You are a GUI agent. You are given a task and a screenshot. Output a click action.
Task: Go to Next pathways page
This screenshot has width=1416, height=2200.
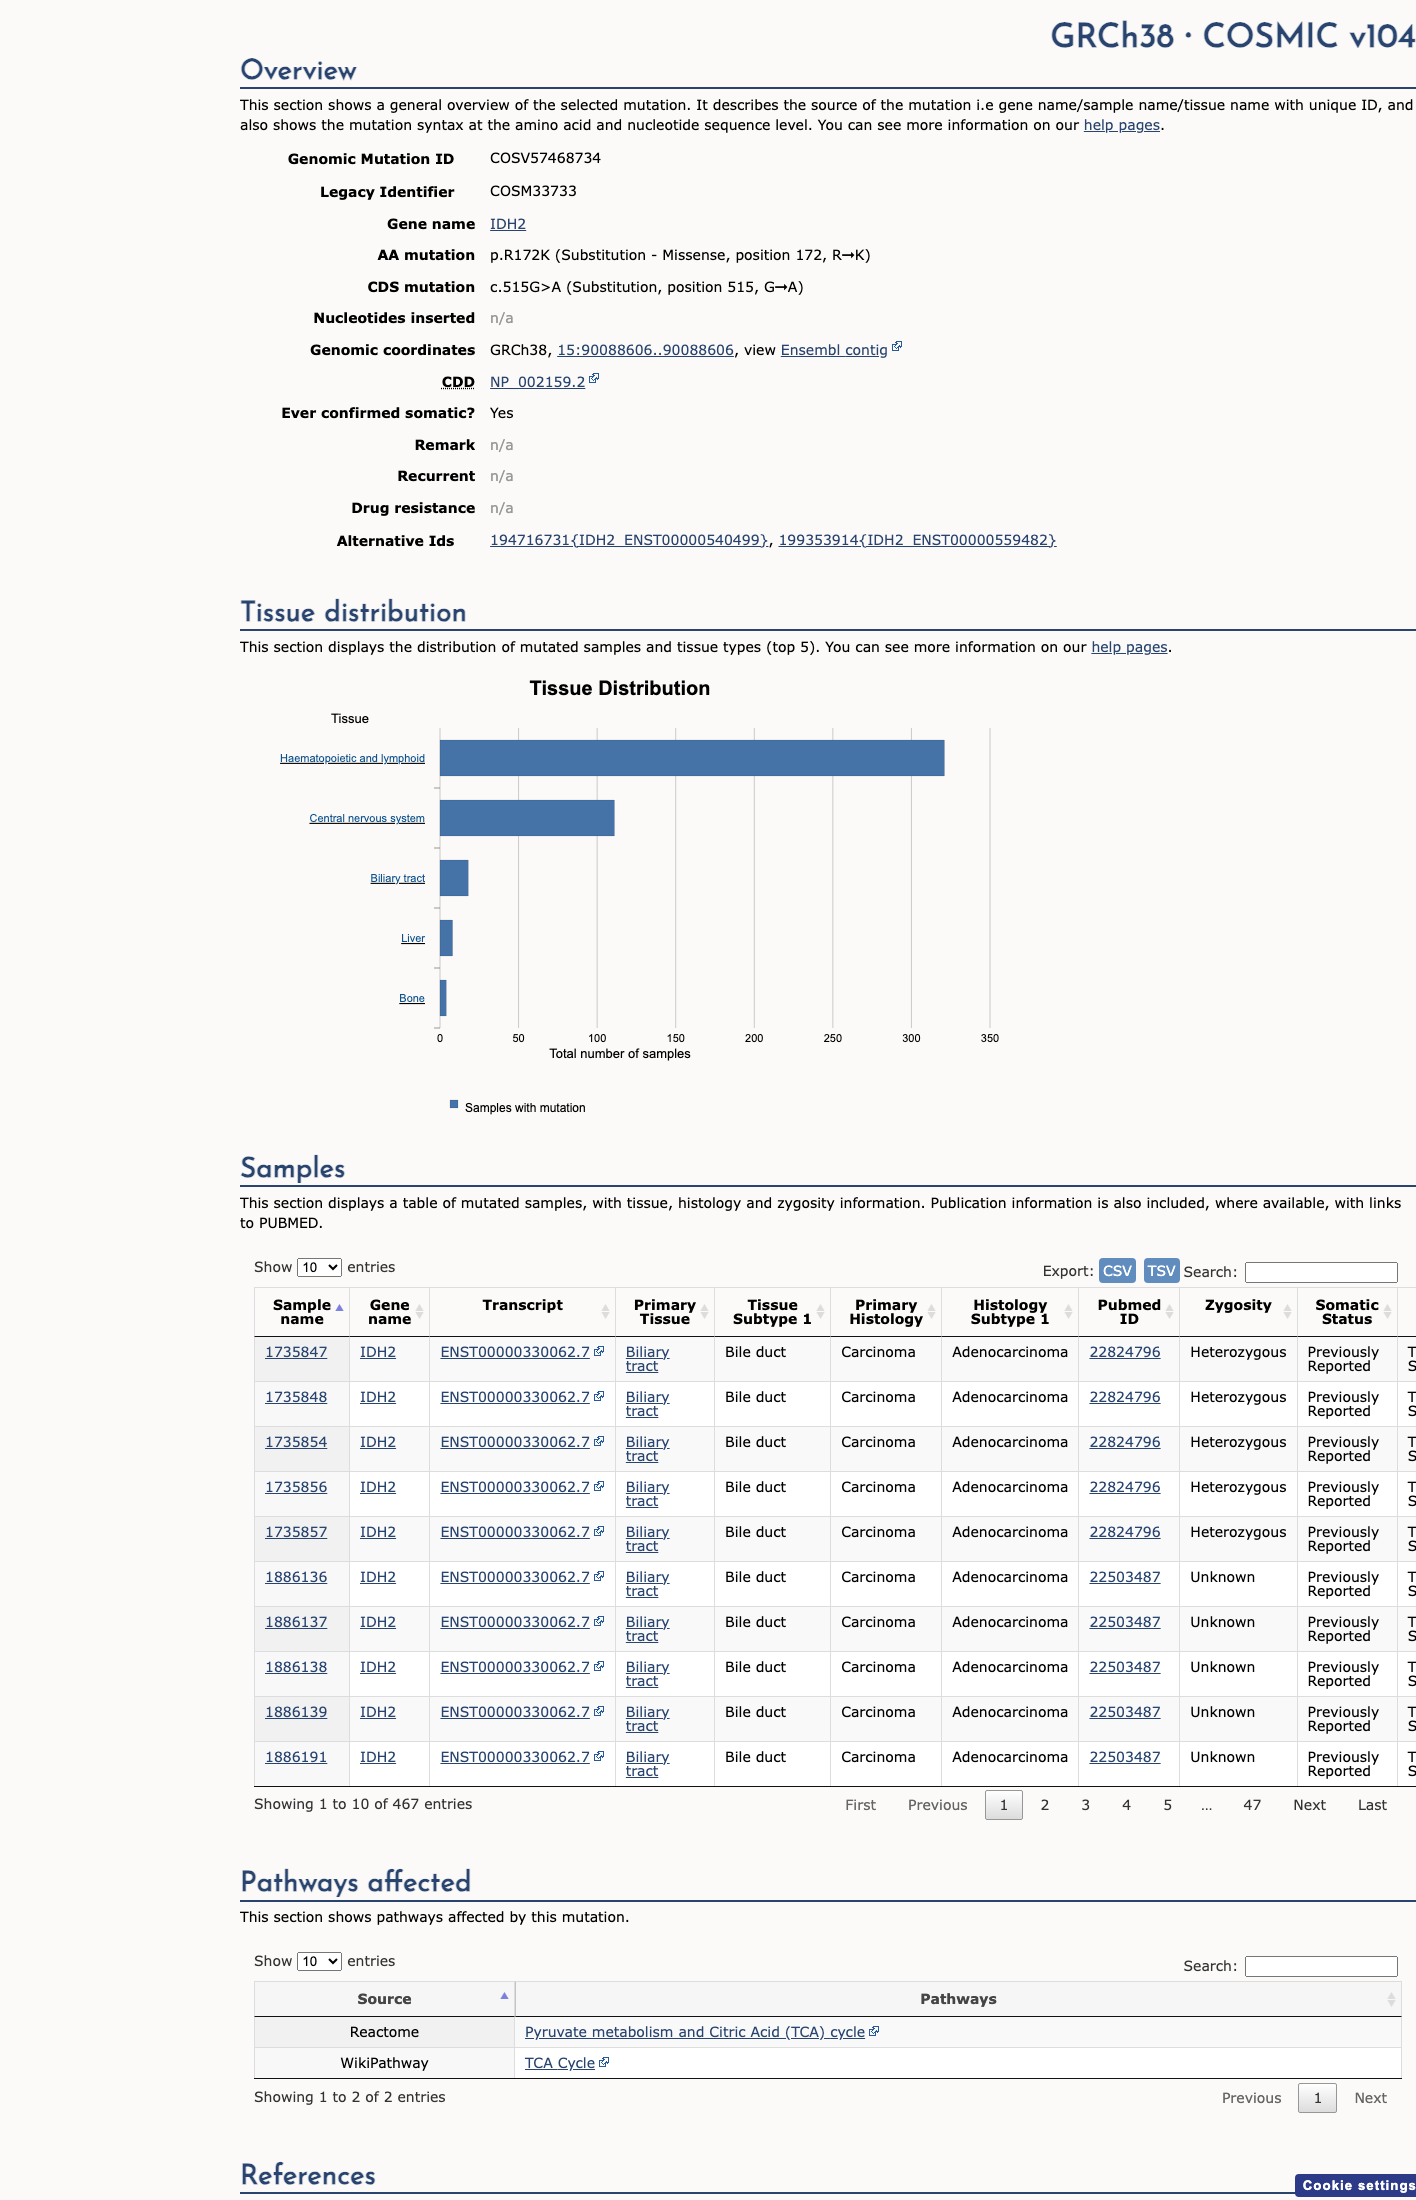1370,2098
